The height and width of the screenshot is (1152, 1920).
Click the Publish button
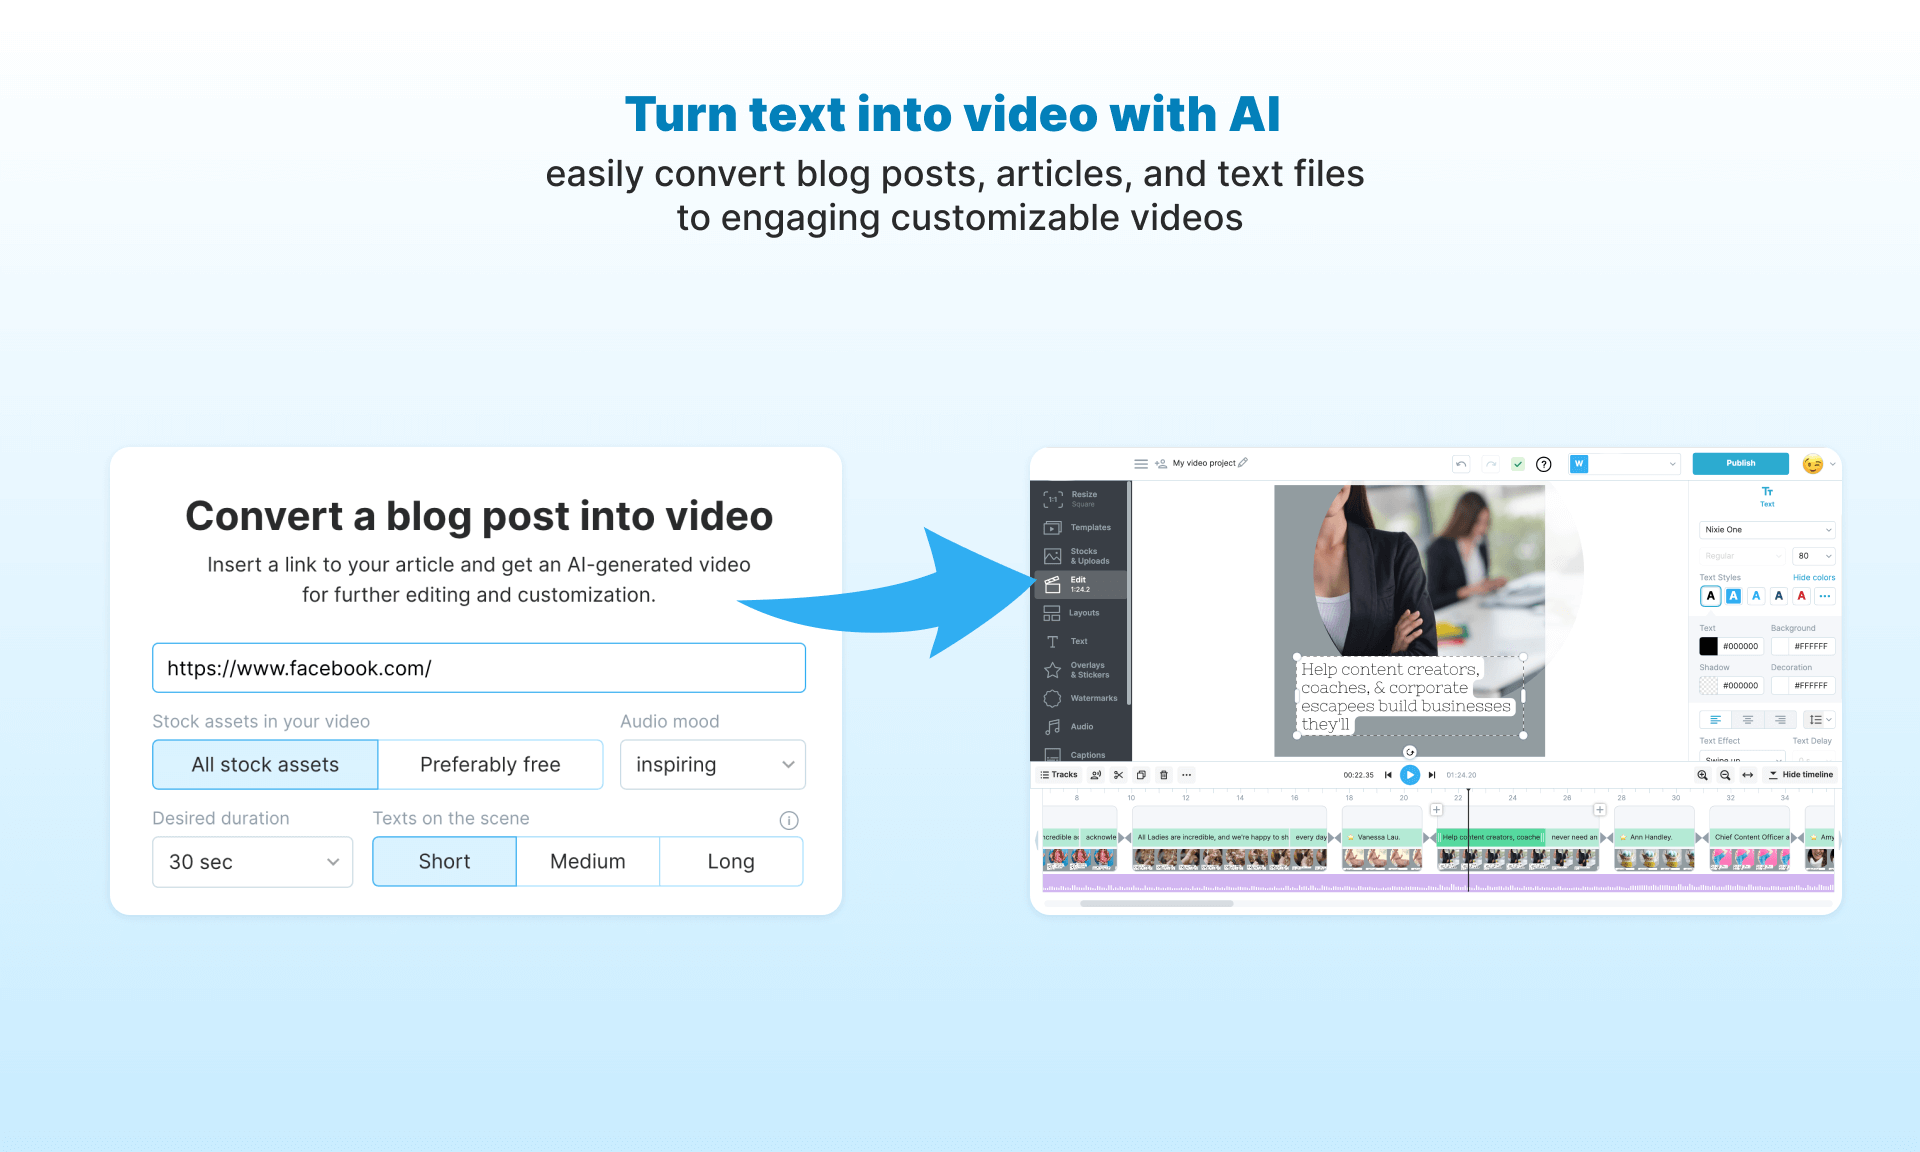coord(1739,462)
